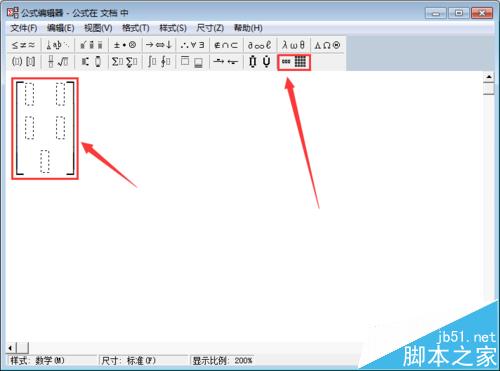Click the vertical scrollbar thumb
The image size is (500, 371).
pos(489,89)
